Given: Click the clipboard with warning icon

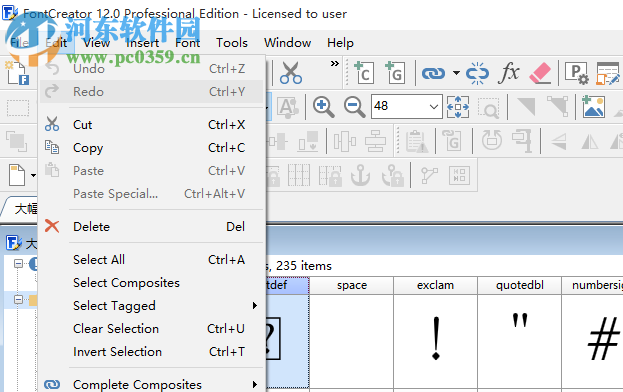Looking at the screenshot, I should (x=417, y=141).
